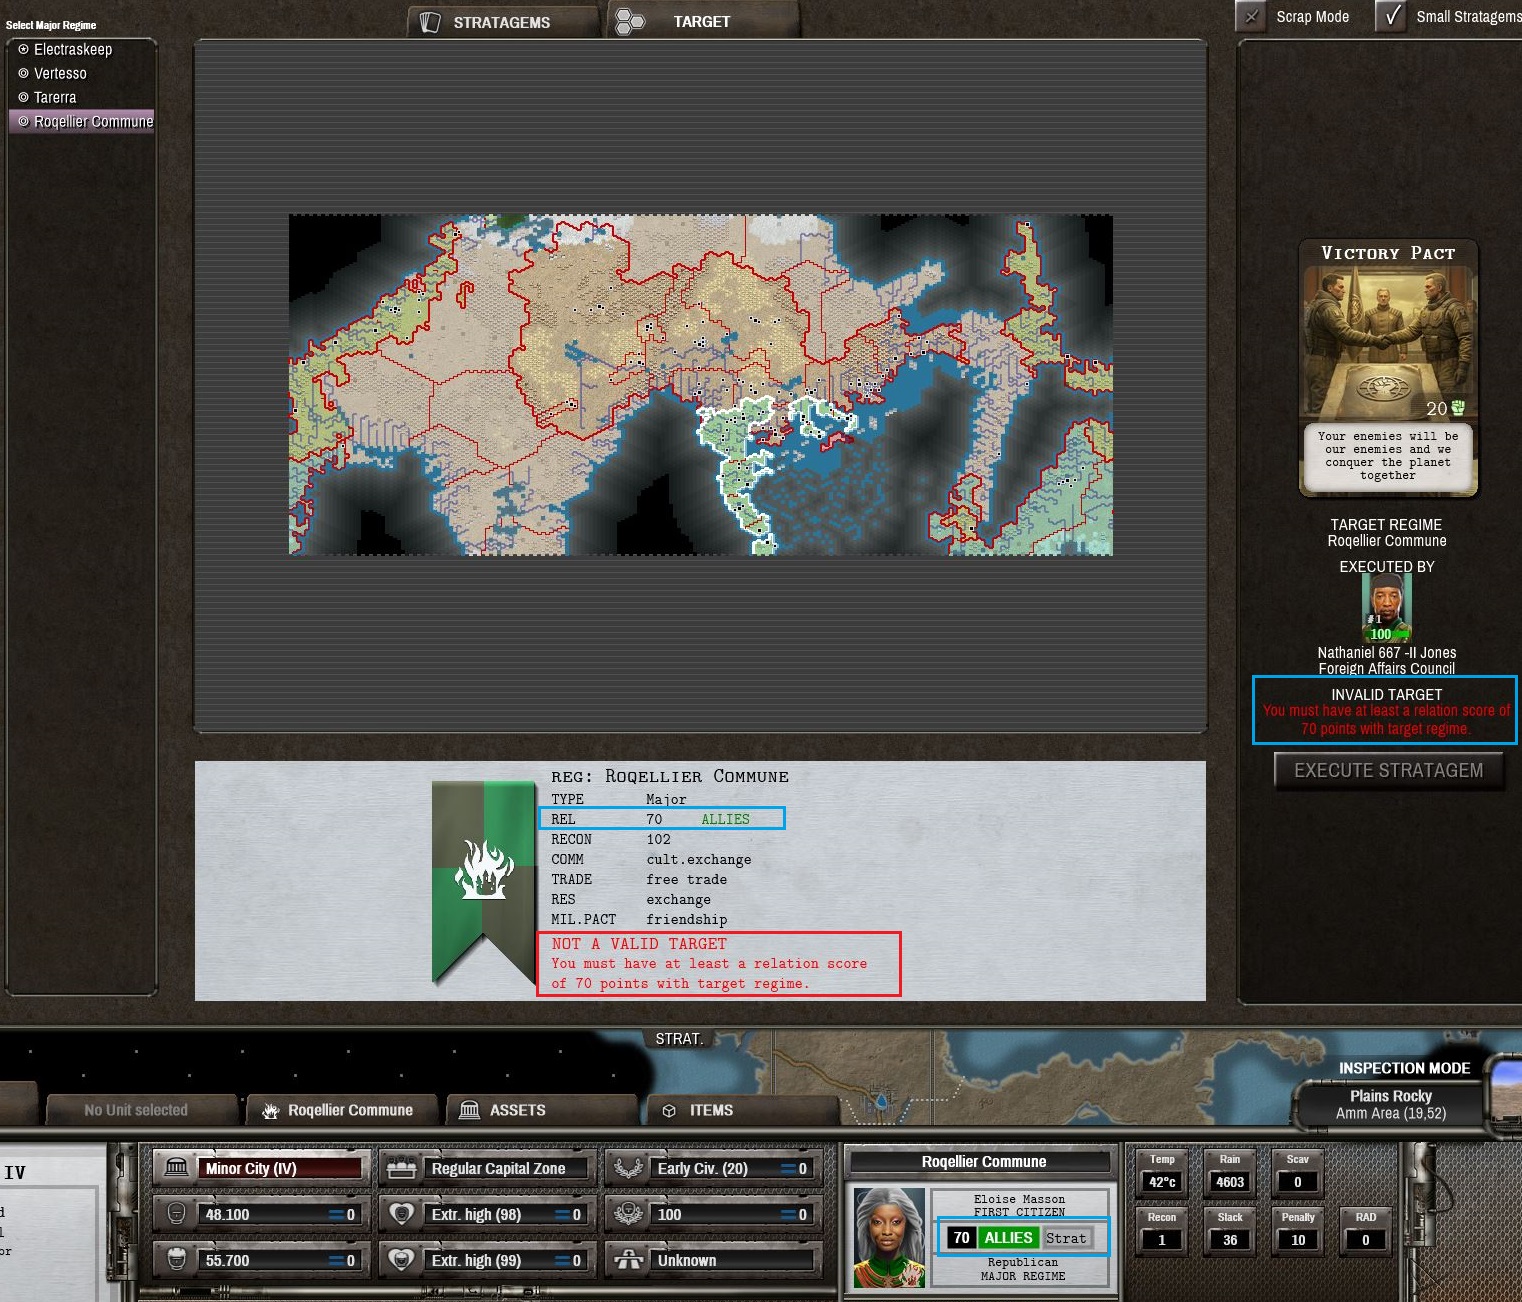
Task: Click the TARGET REGIME Roqellier Commune label
Action: (x=1387, y=532)
